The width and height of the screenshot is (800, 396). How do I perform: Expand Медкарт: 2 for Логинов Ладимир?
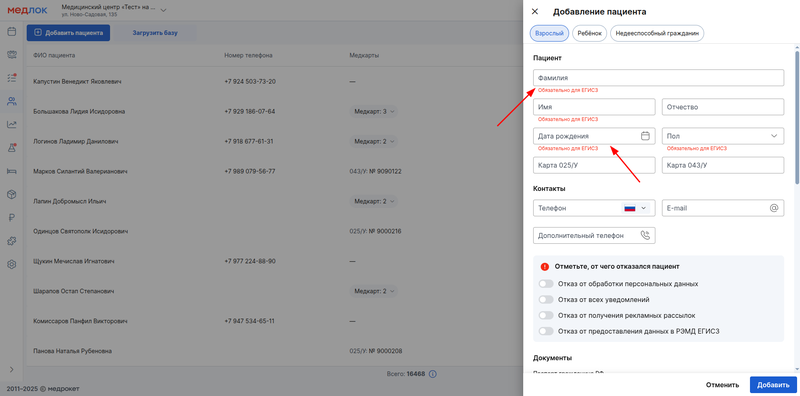click(373, 141)
